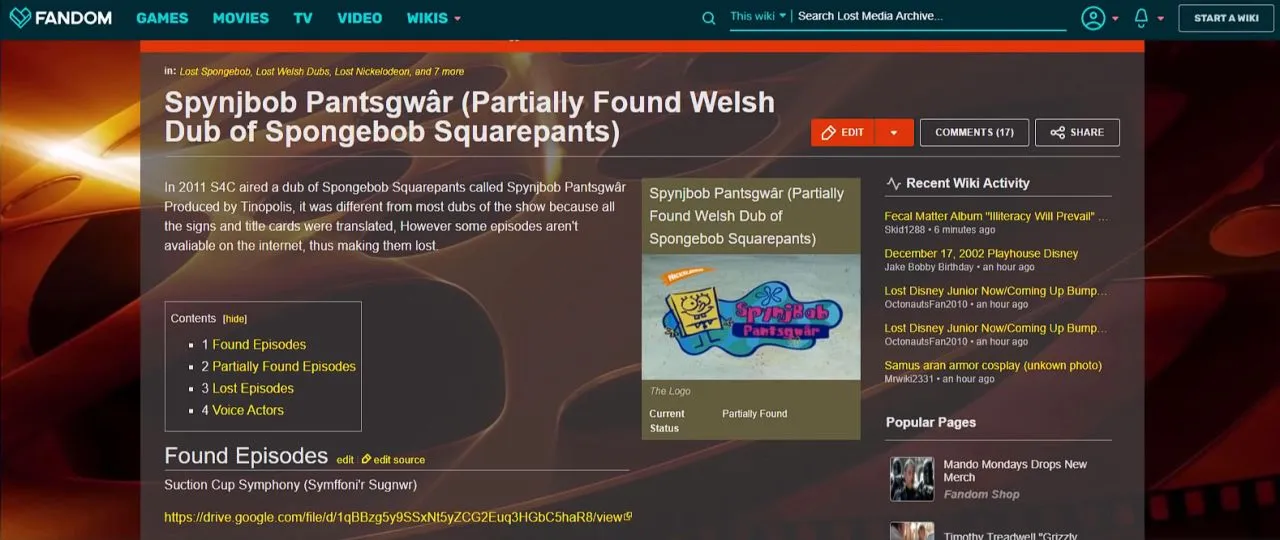Expand the account dropdown arrow
This screenshot has width=1280, height=540.
tap(1115, 19)
